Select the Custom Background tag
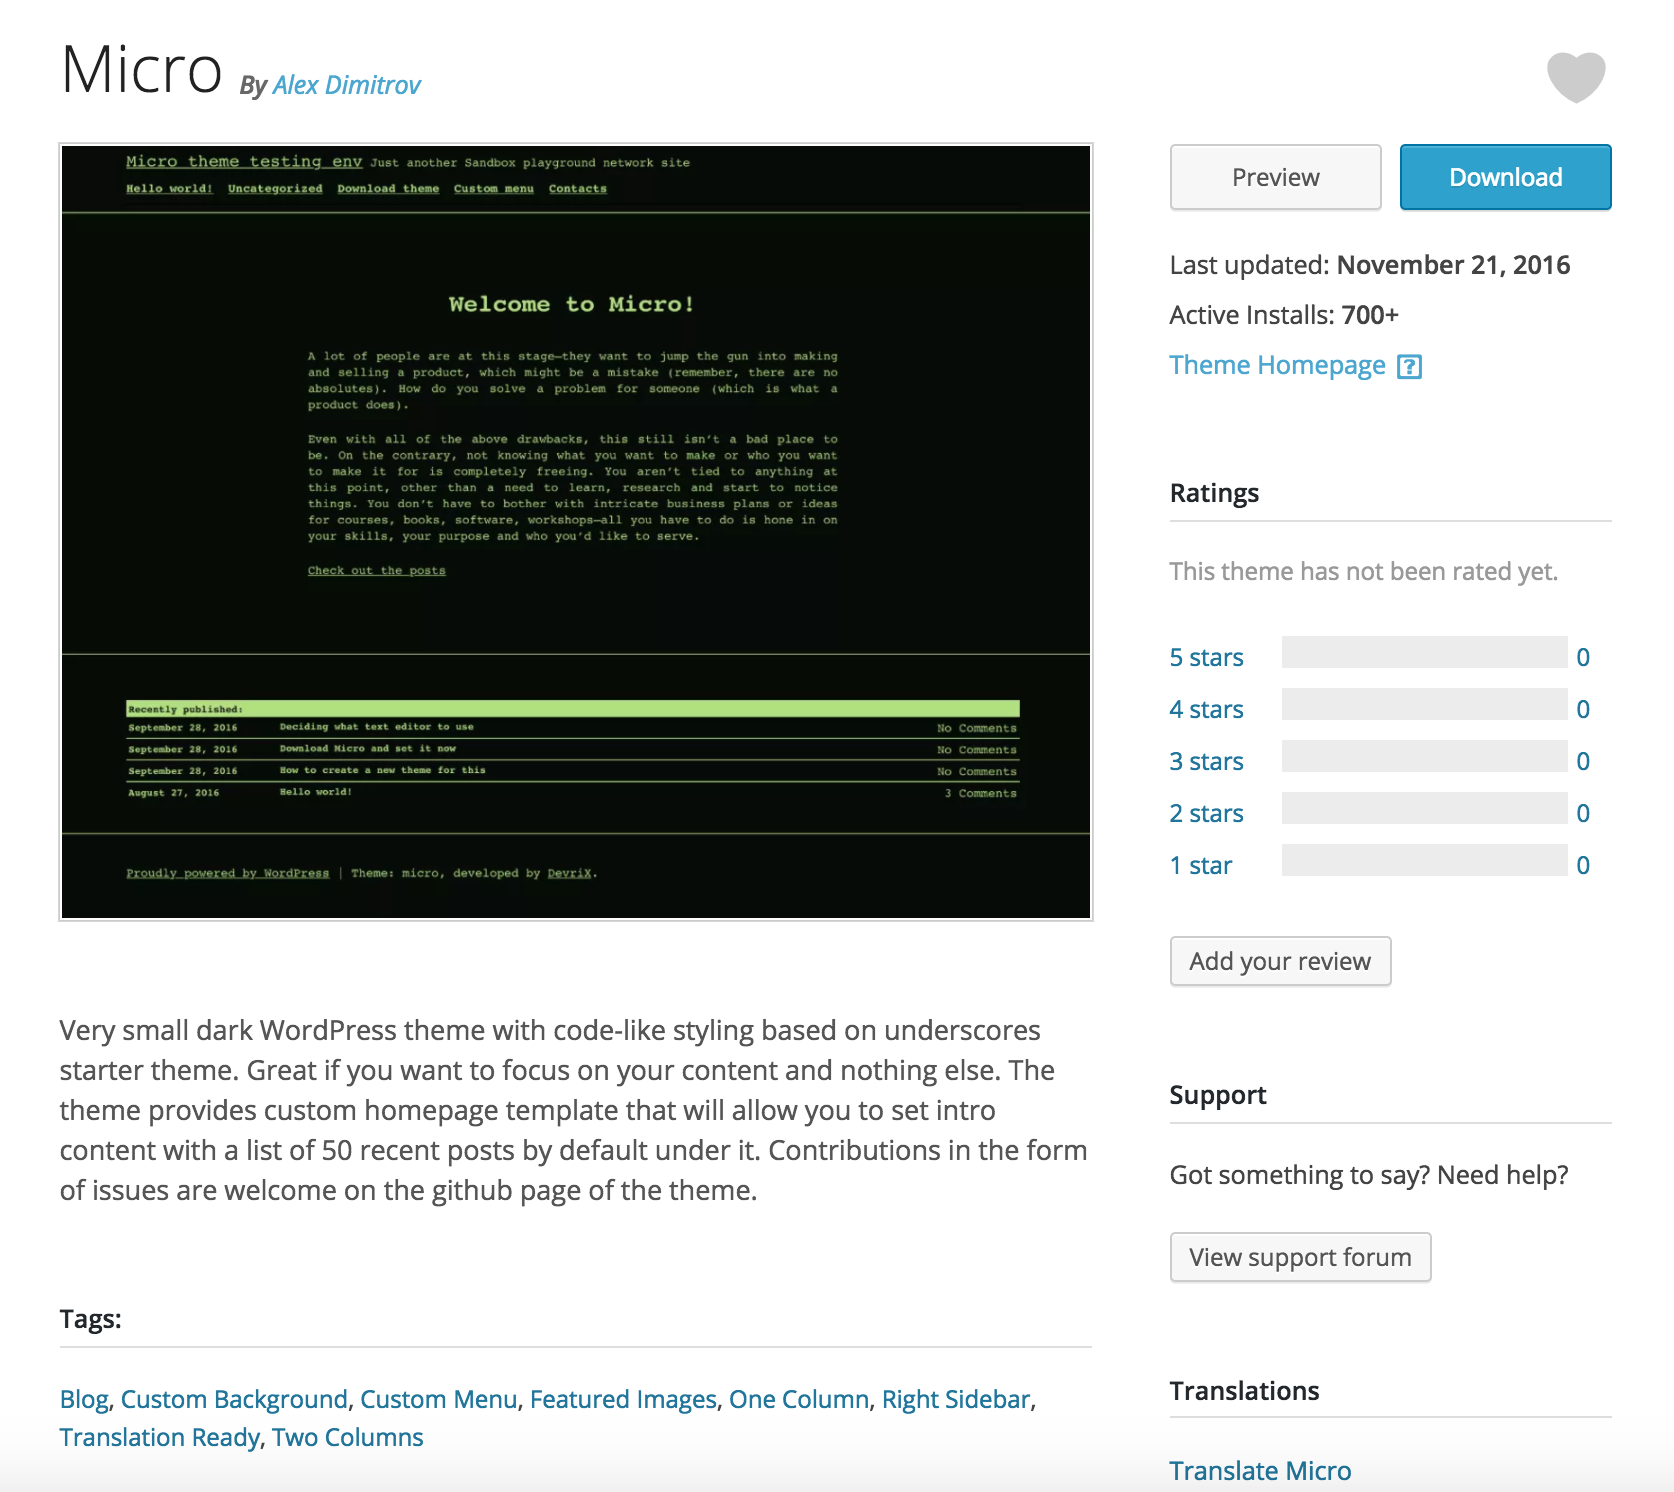 click(x=234, y=1399)
